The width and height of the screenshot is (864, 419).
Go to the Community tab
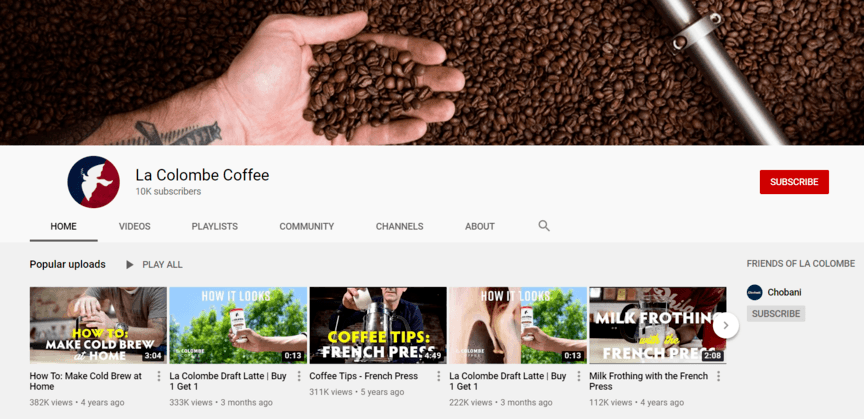307,227
